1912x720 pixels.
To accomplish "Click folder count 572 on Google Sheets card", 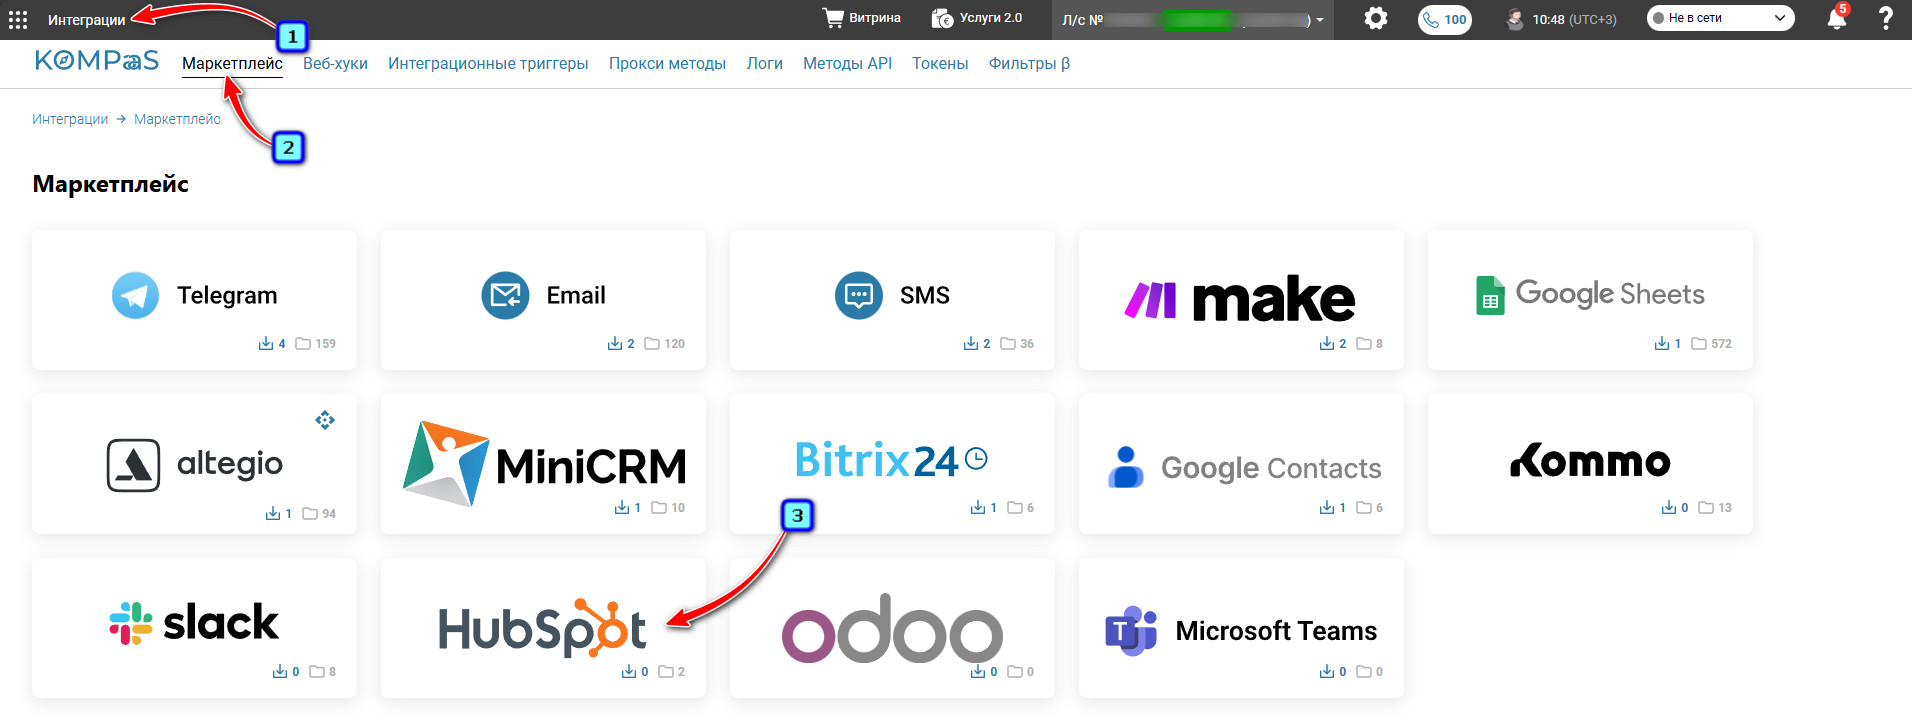I will point(1711,344).
